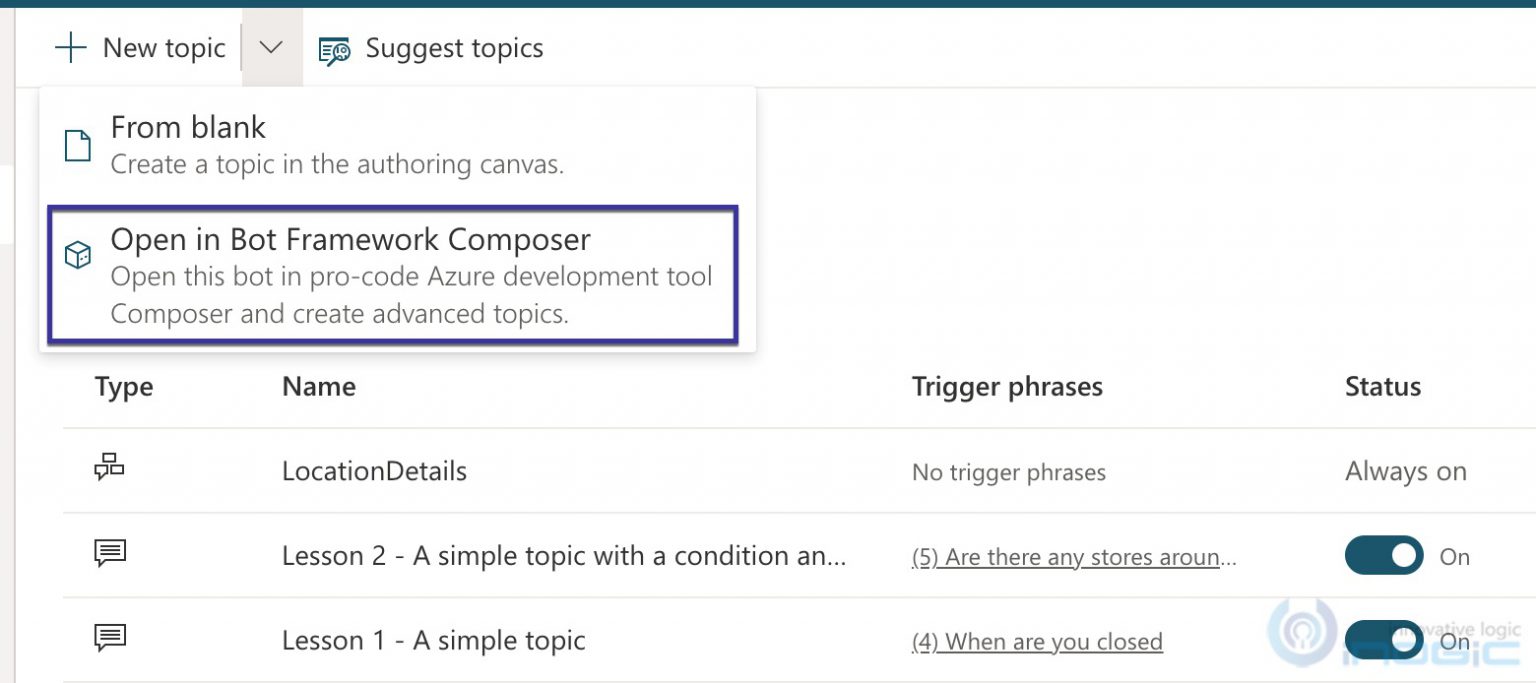Open the Status column header
This screenshot has height=683, width=1536.
1382,387
